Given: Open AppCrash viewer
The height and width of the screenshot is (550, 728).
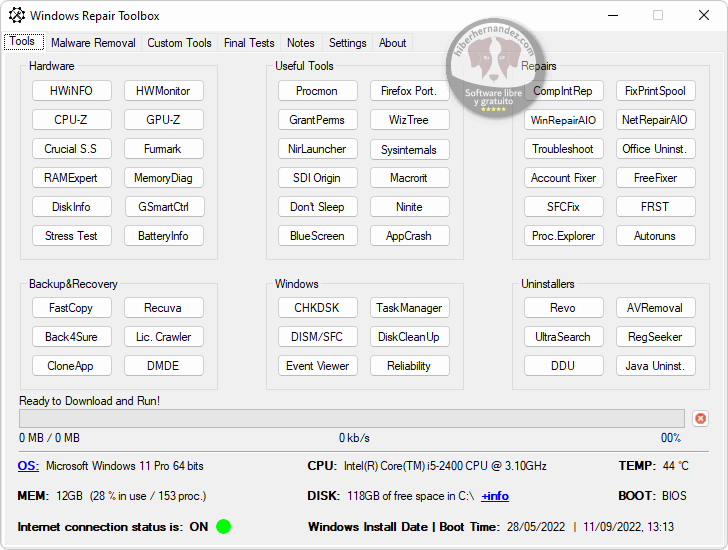Looking at the screenshot, I should 410,236.
